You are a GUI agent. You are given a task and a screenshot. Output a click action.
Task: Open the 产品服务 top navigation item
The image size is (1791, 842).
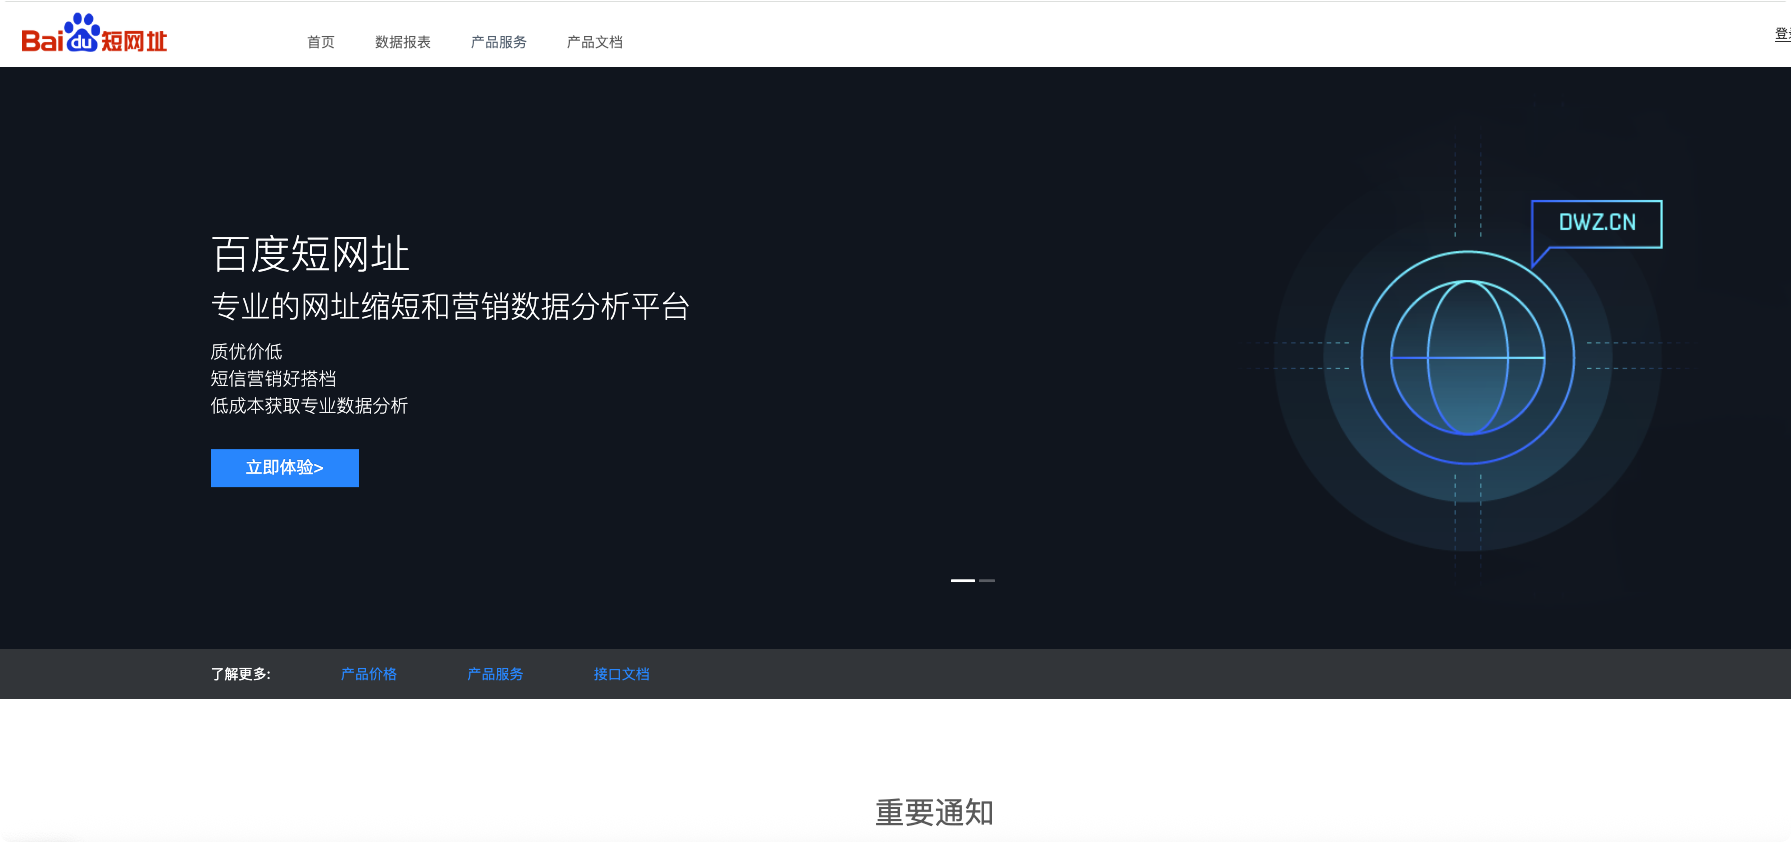point(499,42)
